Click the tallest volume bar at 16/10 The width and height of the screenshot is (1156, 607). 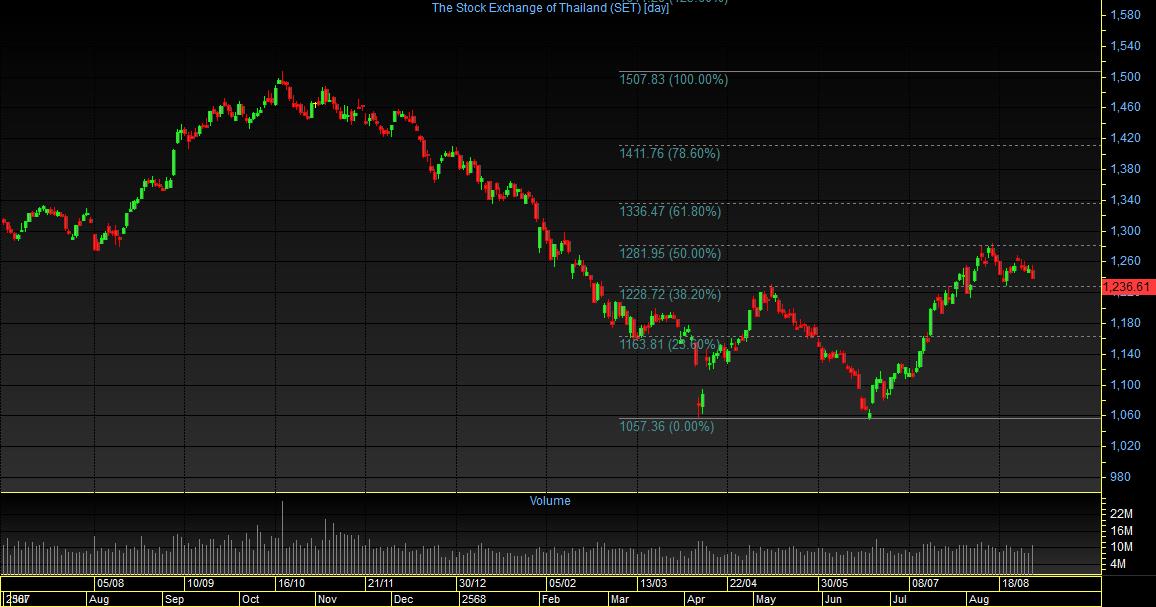click(x=282, y=537)
